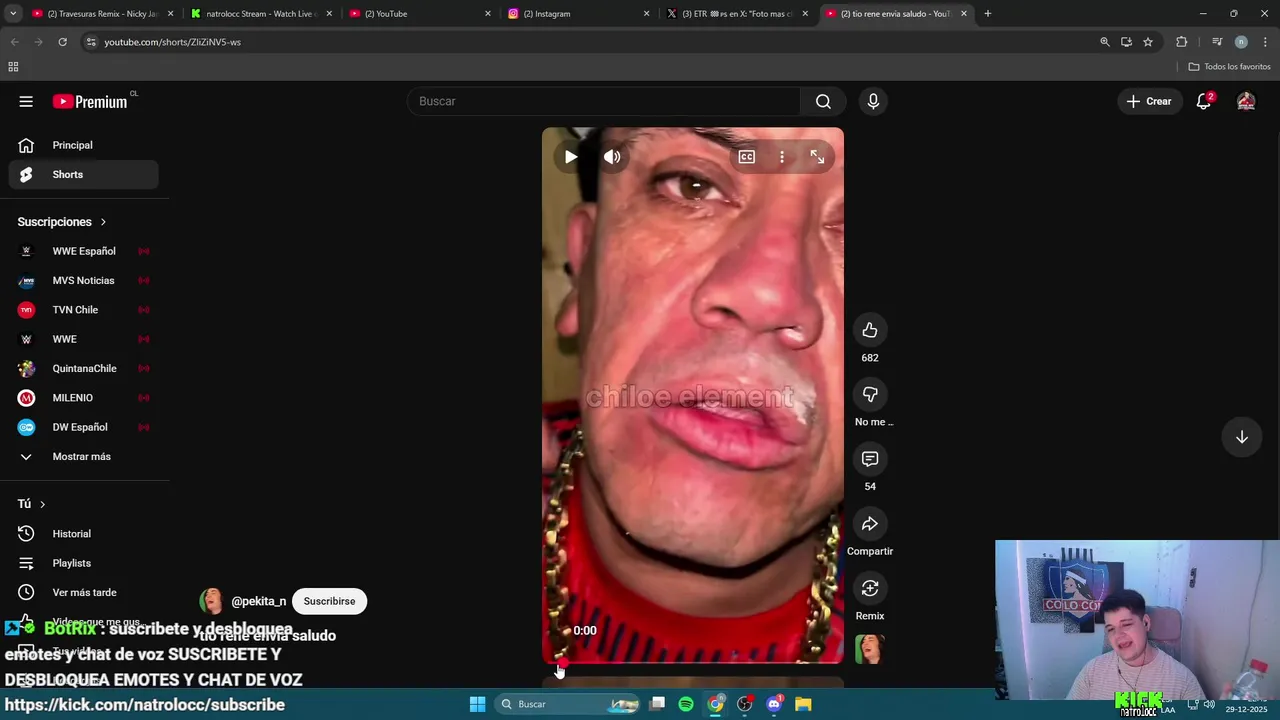This screenshot has width=1280, height=720.
Task: Open Playlists in the sidebar
Action: (84, 563)
